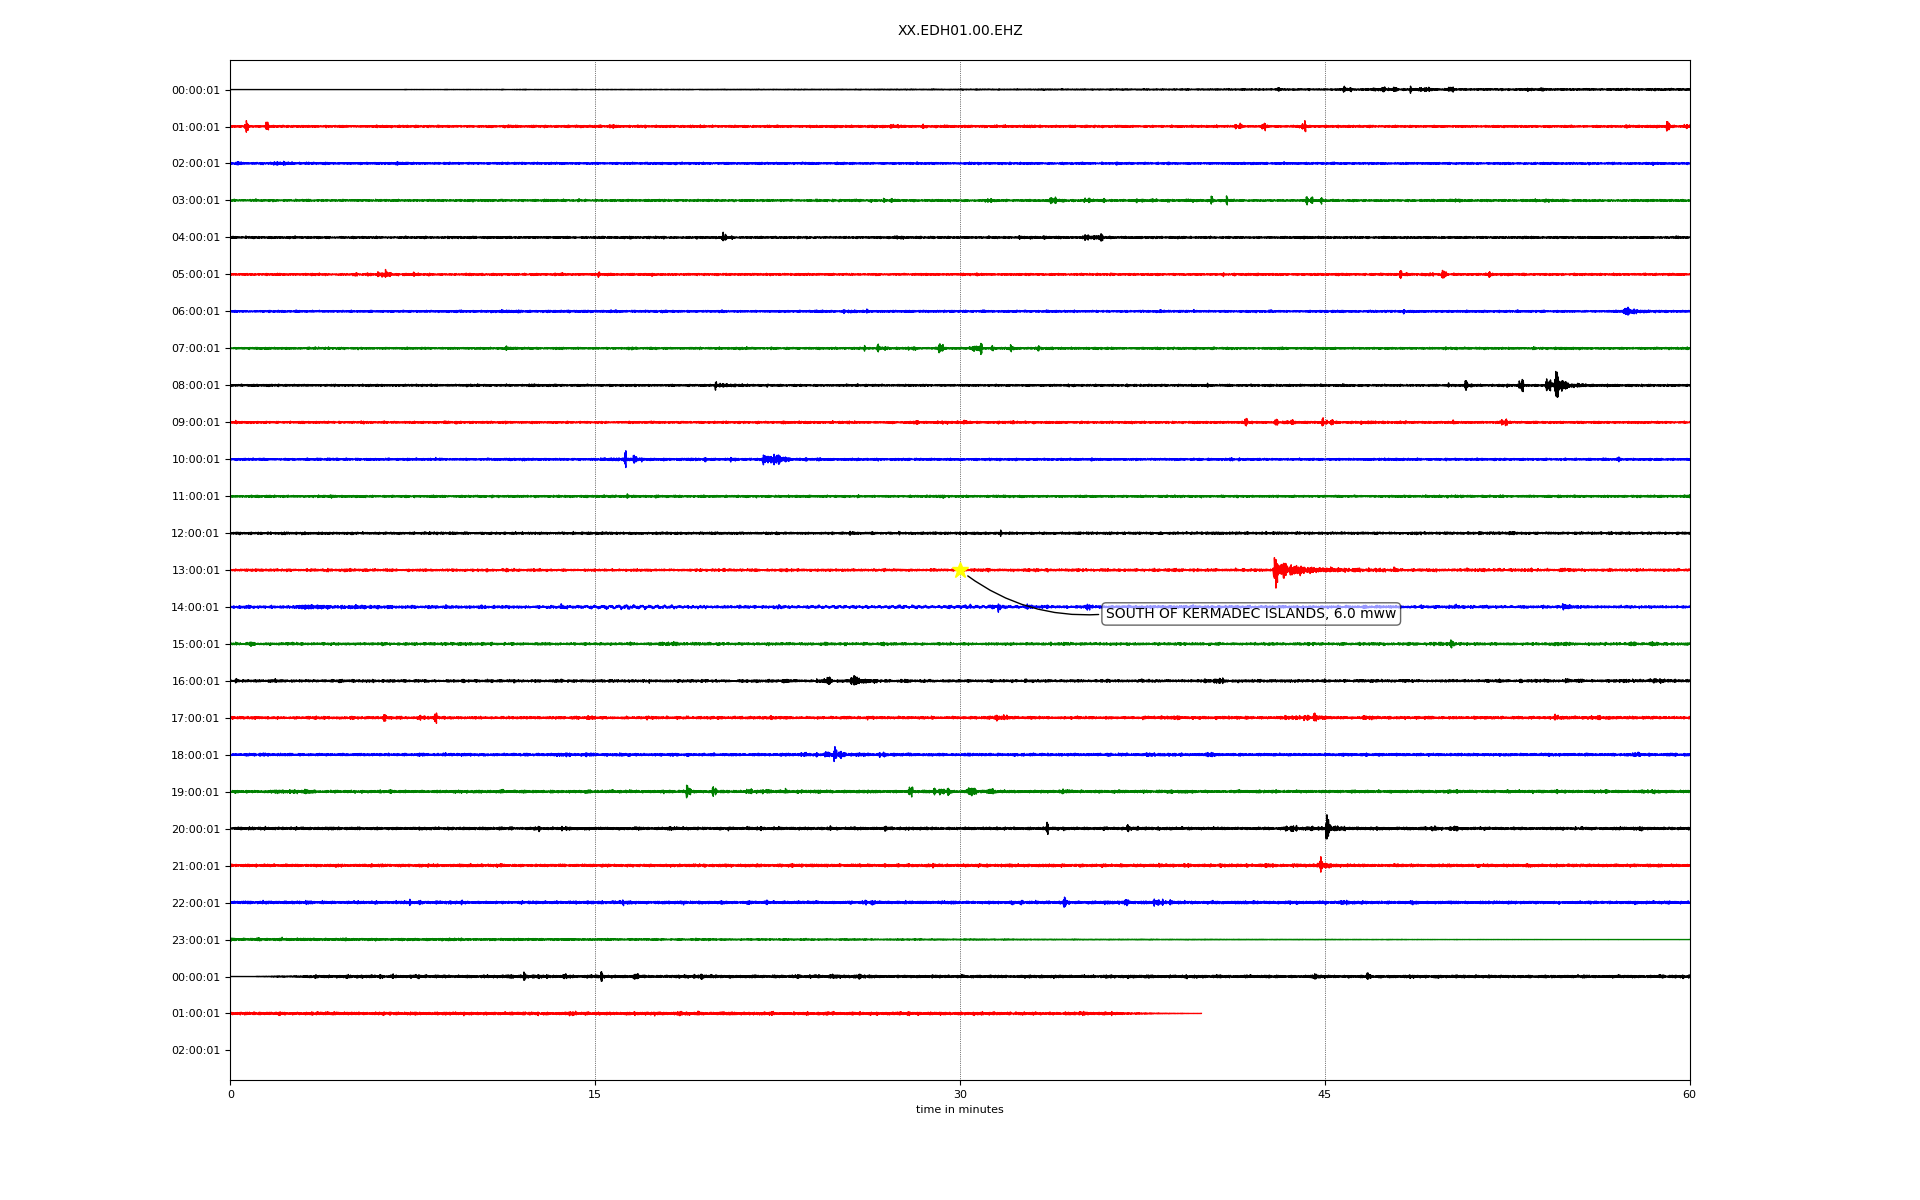Click the blue spike on the 10:00:01 trace

click(626, 459)
